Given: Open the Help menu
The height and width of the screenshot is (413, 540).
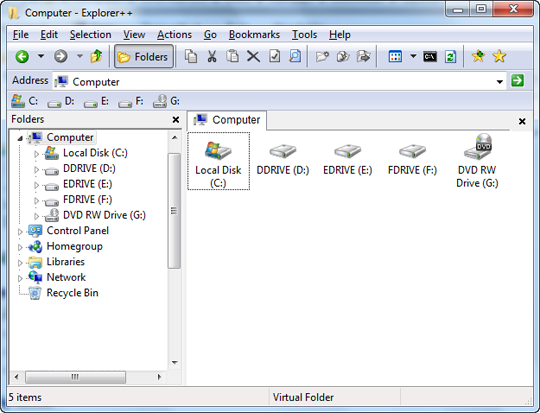Looking at the screenshot, I should 340,35.
